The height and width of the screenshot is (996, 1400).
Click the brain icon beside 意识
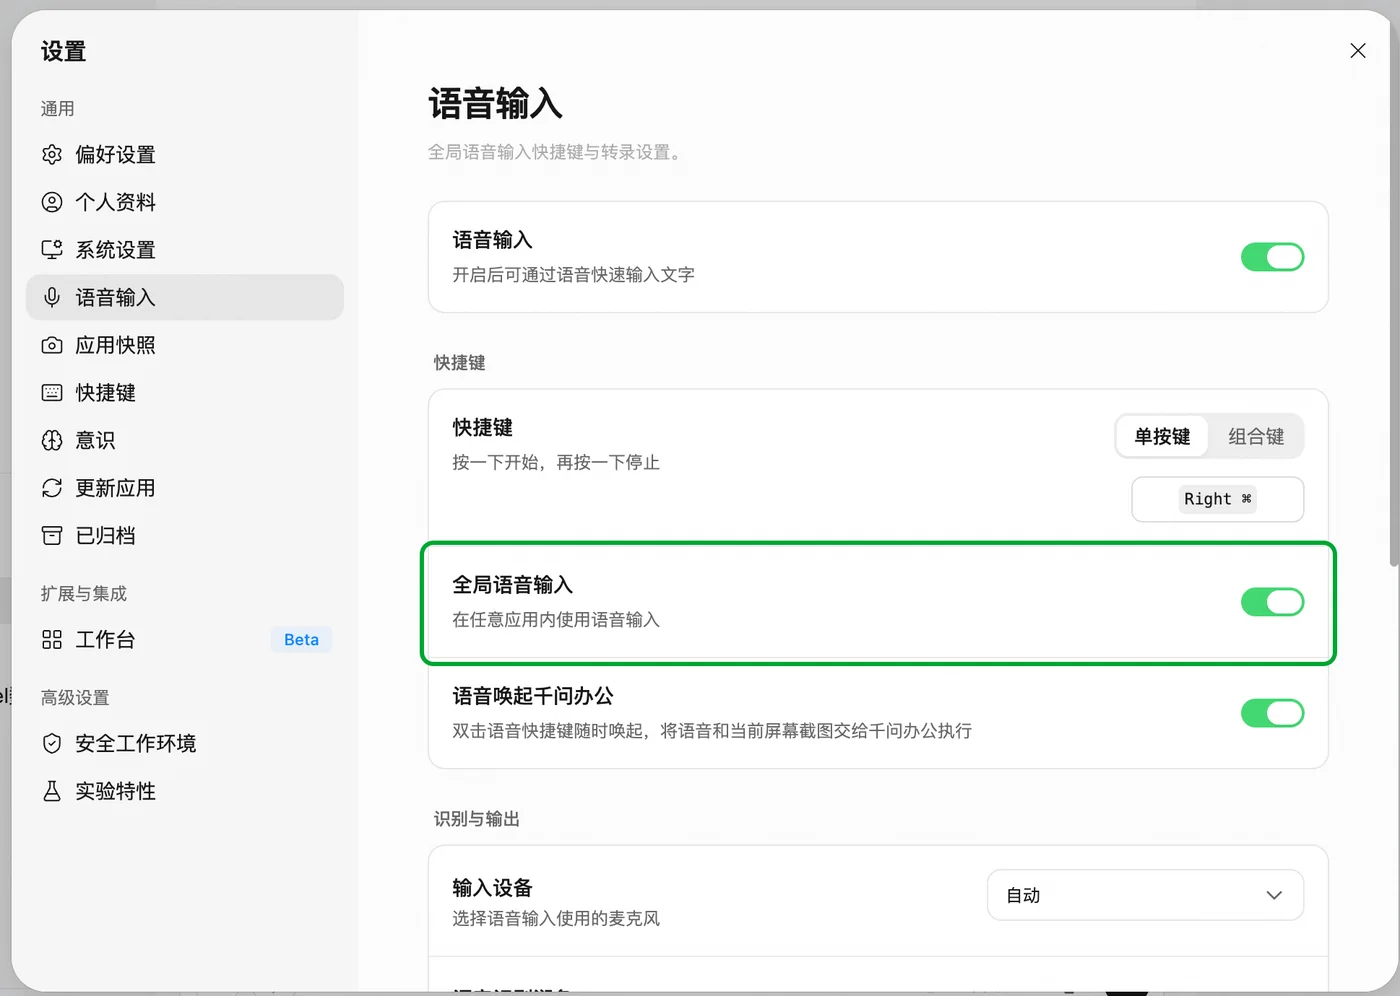52,440
